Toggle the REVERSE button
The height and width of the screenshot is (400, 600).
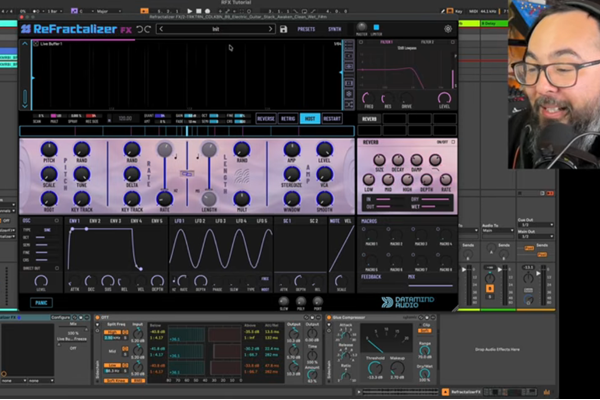click(266, 119)
